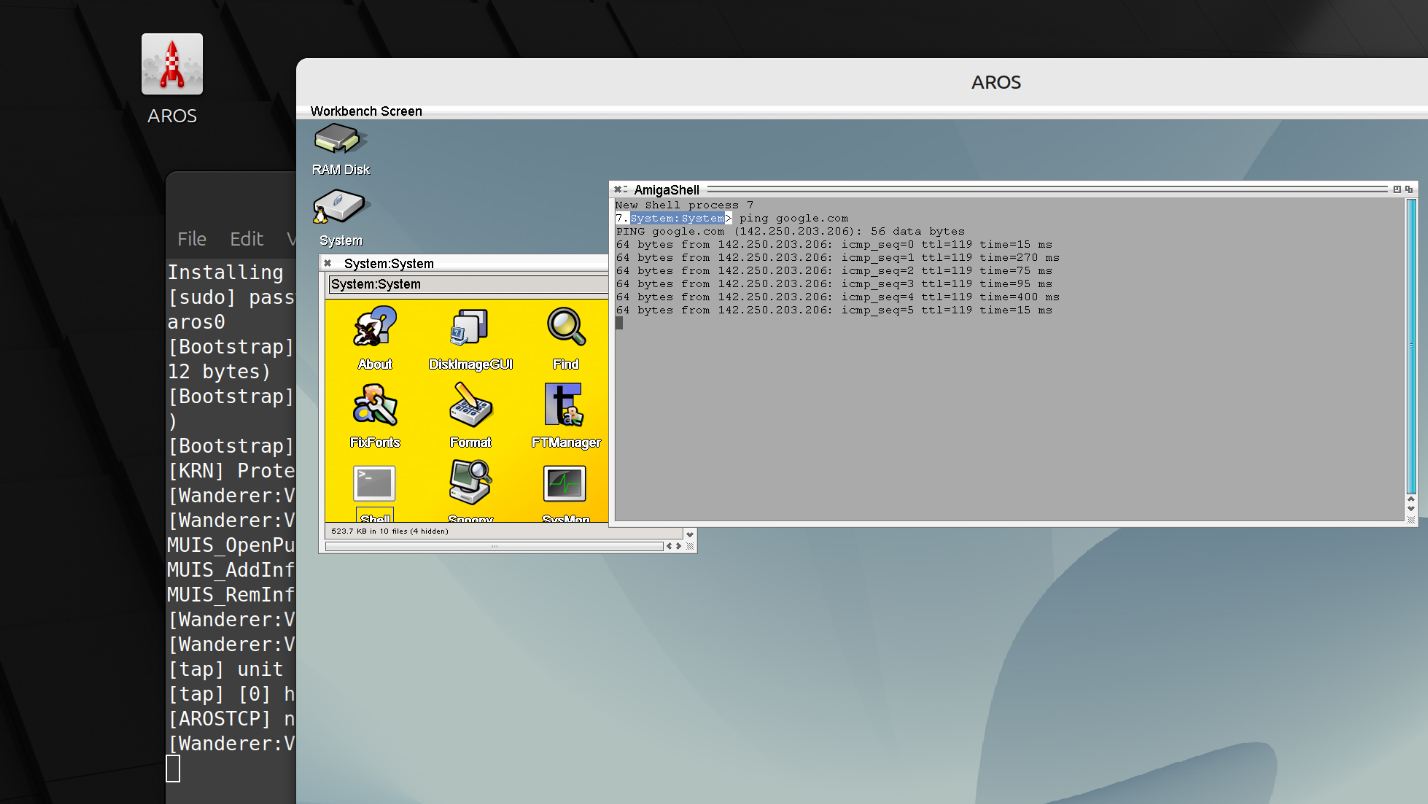Image resolution: width=1428 pixels, height=804 pixels.
Task: Open the Edit menu in terminal window
Action: [246, 238]
